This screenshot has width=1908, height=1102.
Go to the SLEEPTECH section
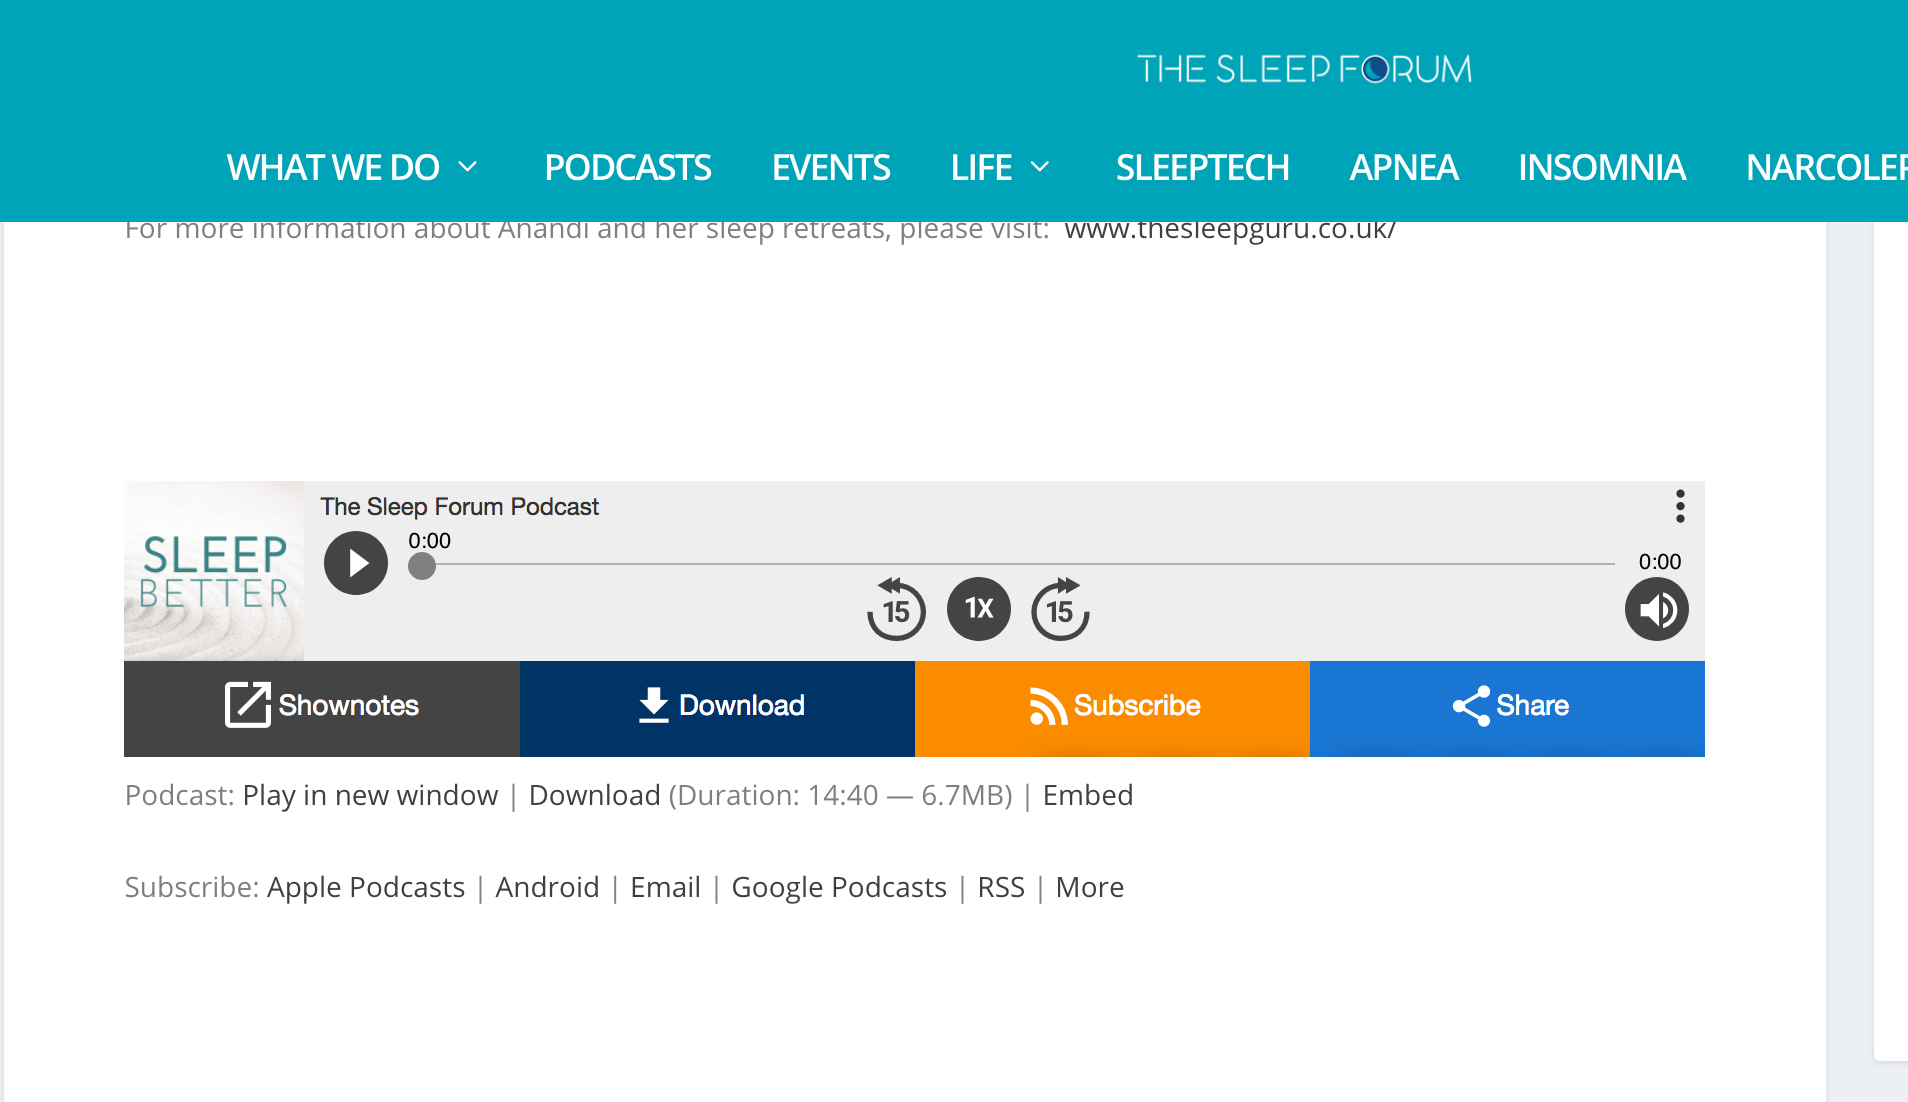tap(1202, 167)
